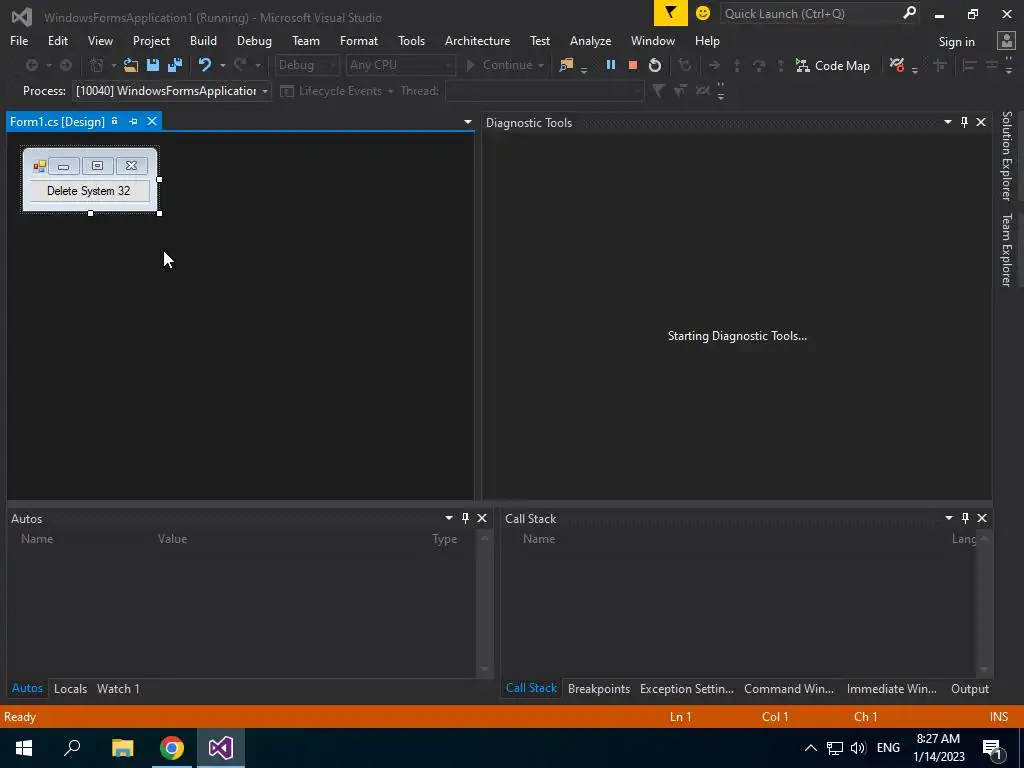Click the Call Stack panel vertical scrollbar

tap(984, 604)
